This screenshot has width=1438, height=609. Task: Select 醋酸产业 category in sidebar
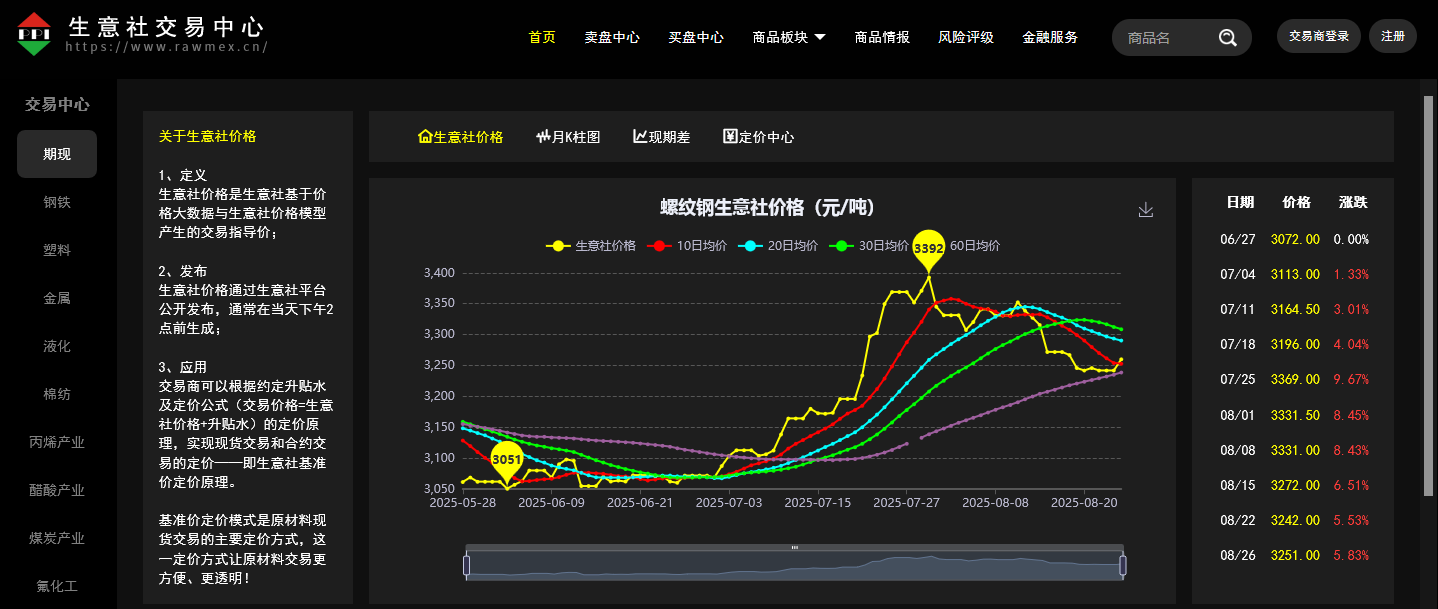57,490
